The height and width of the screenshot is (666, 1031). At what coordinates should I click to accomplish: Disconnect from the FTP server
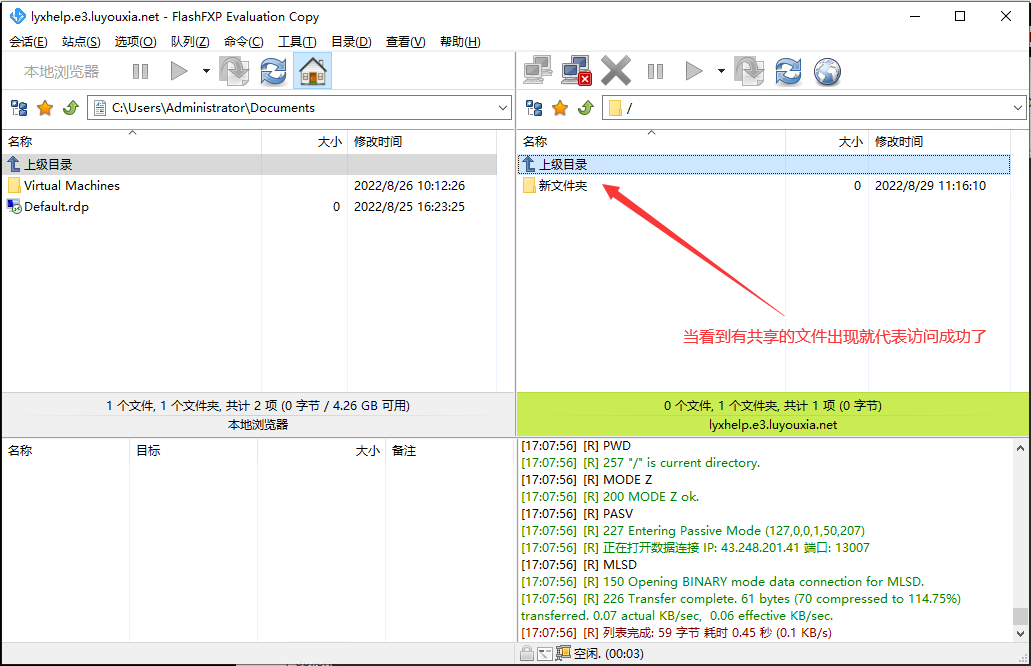pos(574,70)
